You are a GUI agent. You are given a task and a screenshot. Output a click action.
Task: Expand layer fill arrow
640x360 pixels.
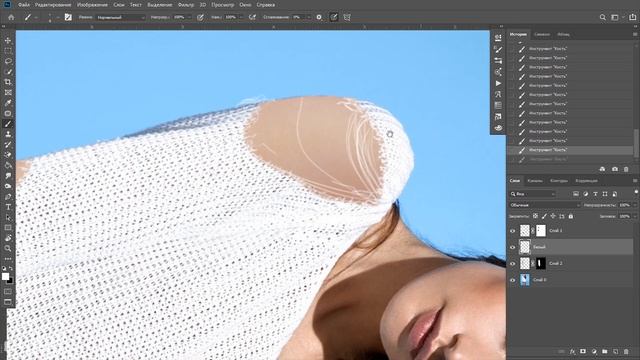(x=635, y=216)
